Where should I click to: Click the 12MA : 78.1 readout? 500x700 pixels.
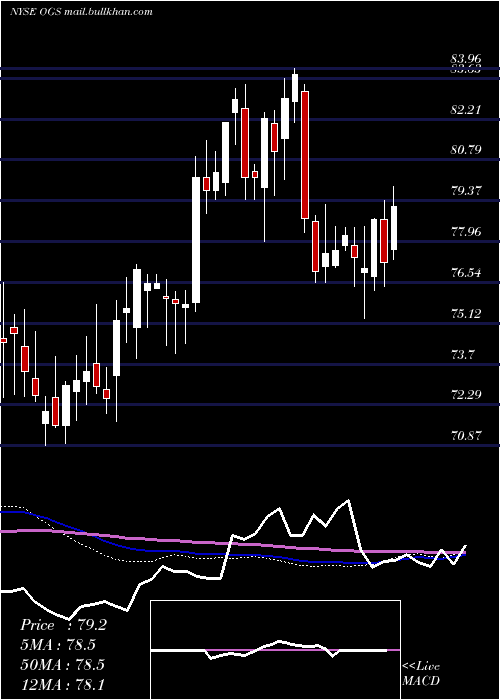(x=62, y=683)
